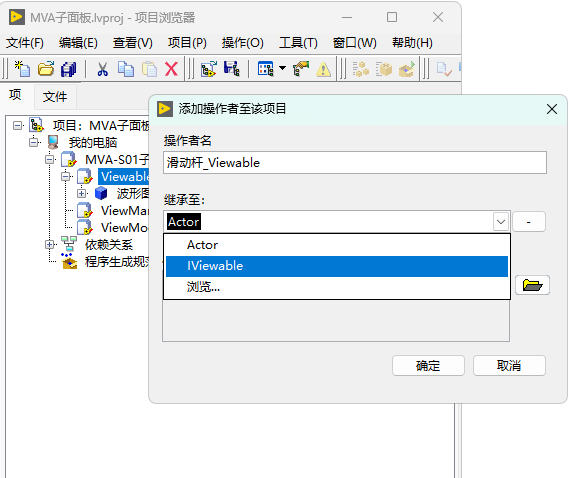The width and height of the screenshot is (572, 478).
Task: Select the 项目: MVA子面板 root item
Action: pyautogui.click(x=101, y=126)
